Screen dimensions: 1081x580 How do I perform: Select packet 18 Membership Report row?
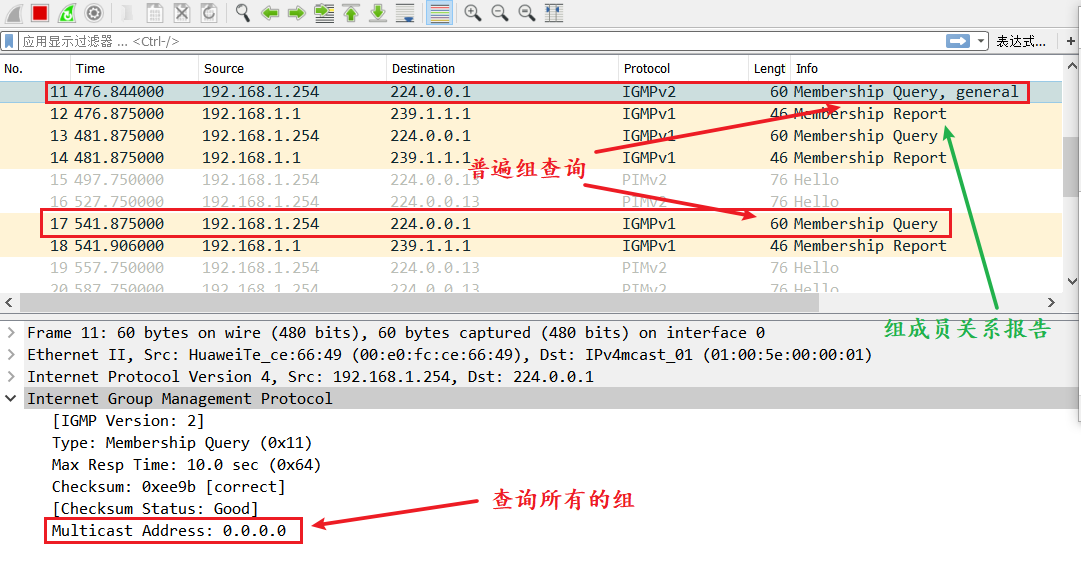coord(531,246)
